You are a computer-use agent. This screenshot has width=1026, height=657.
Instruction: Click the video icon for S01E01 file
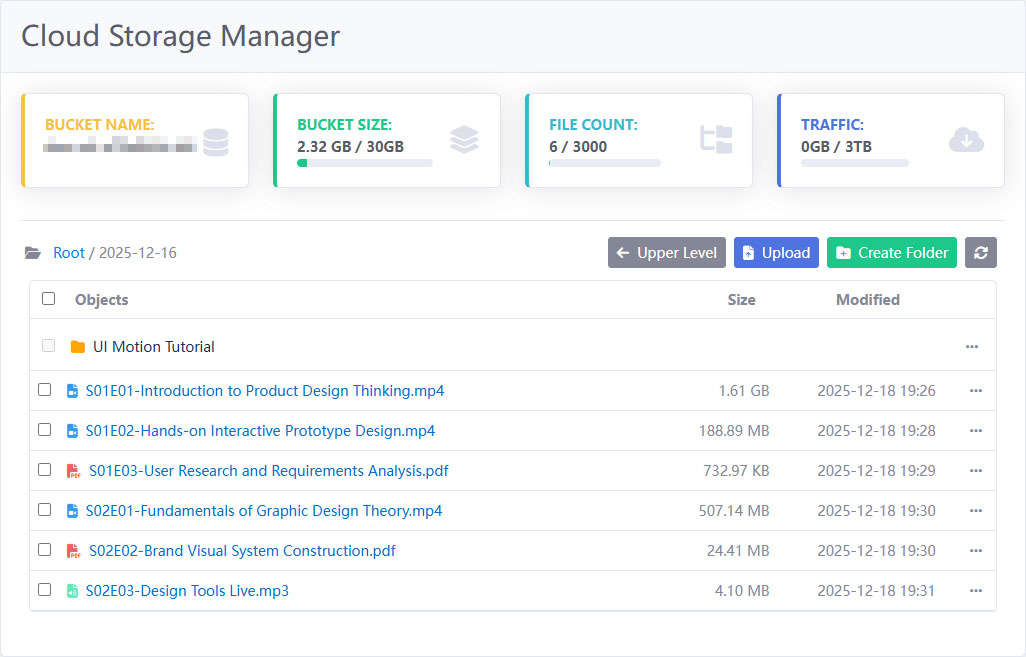coord(72,391)
